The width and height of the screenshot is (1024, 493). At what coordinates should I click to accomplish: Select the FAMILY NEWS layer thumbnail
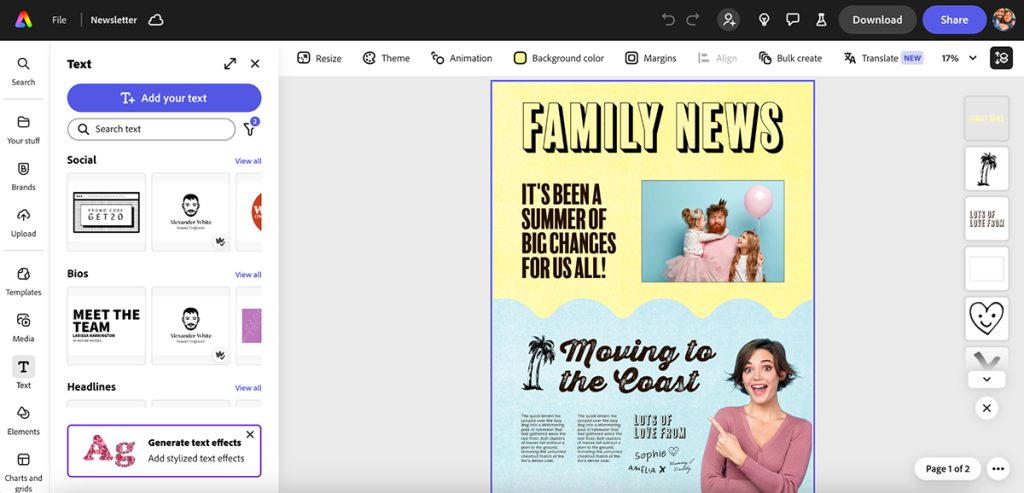click(987, 119)
